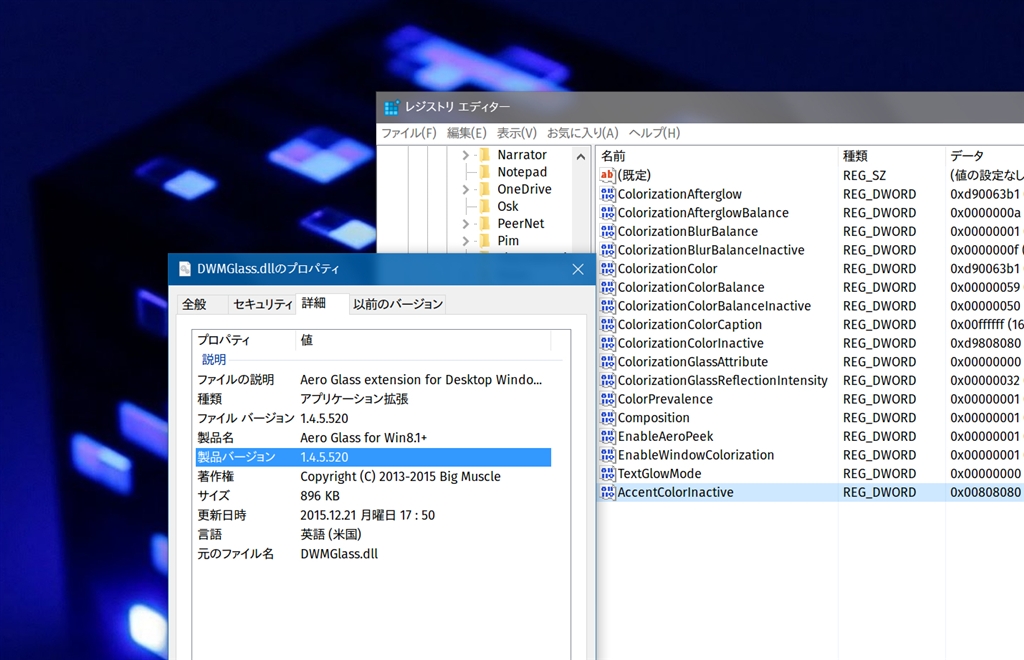Sort values by データ column header
Viewport: 1024px width, 660px height.
tap(984, 156)
